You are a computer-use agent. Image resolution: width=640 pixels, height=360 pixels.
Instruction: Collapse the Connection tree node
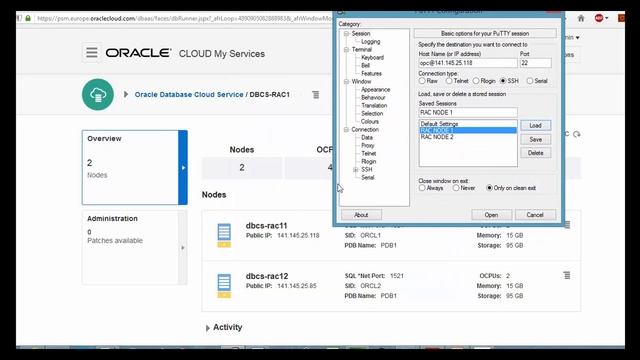pyautogui.click(x=346, y=129)
